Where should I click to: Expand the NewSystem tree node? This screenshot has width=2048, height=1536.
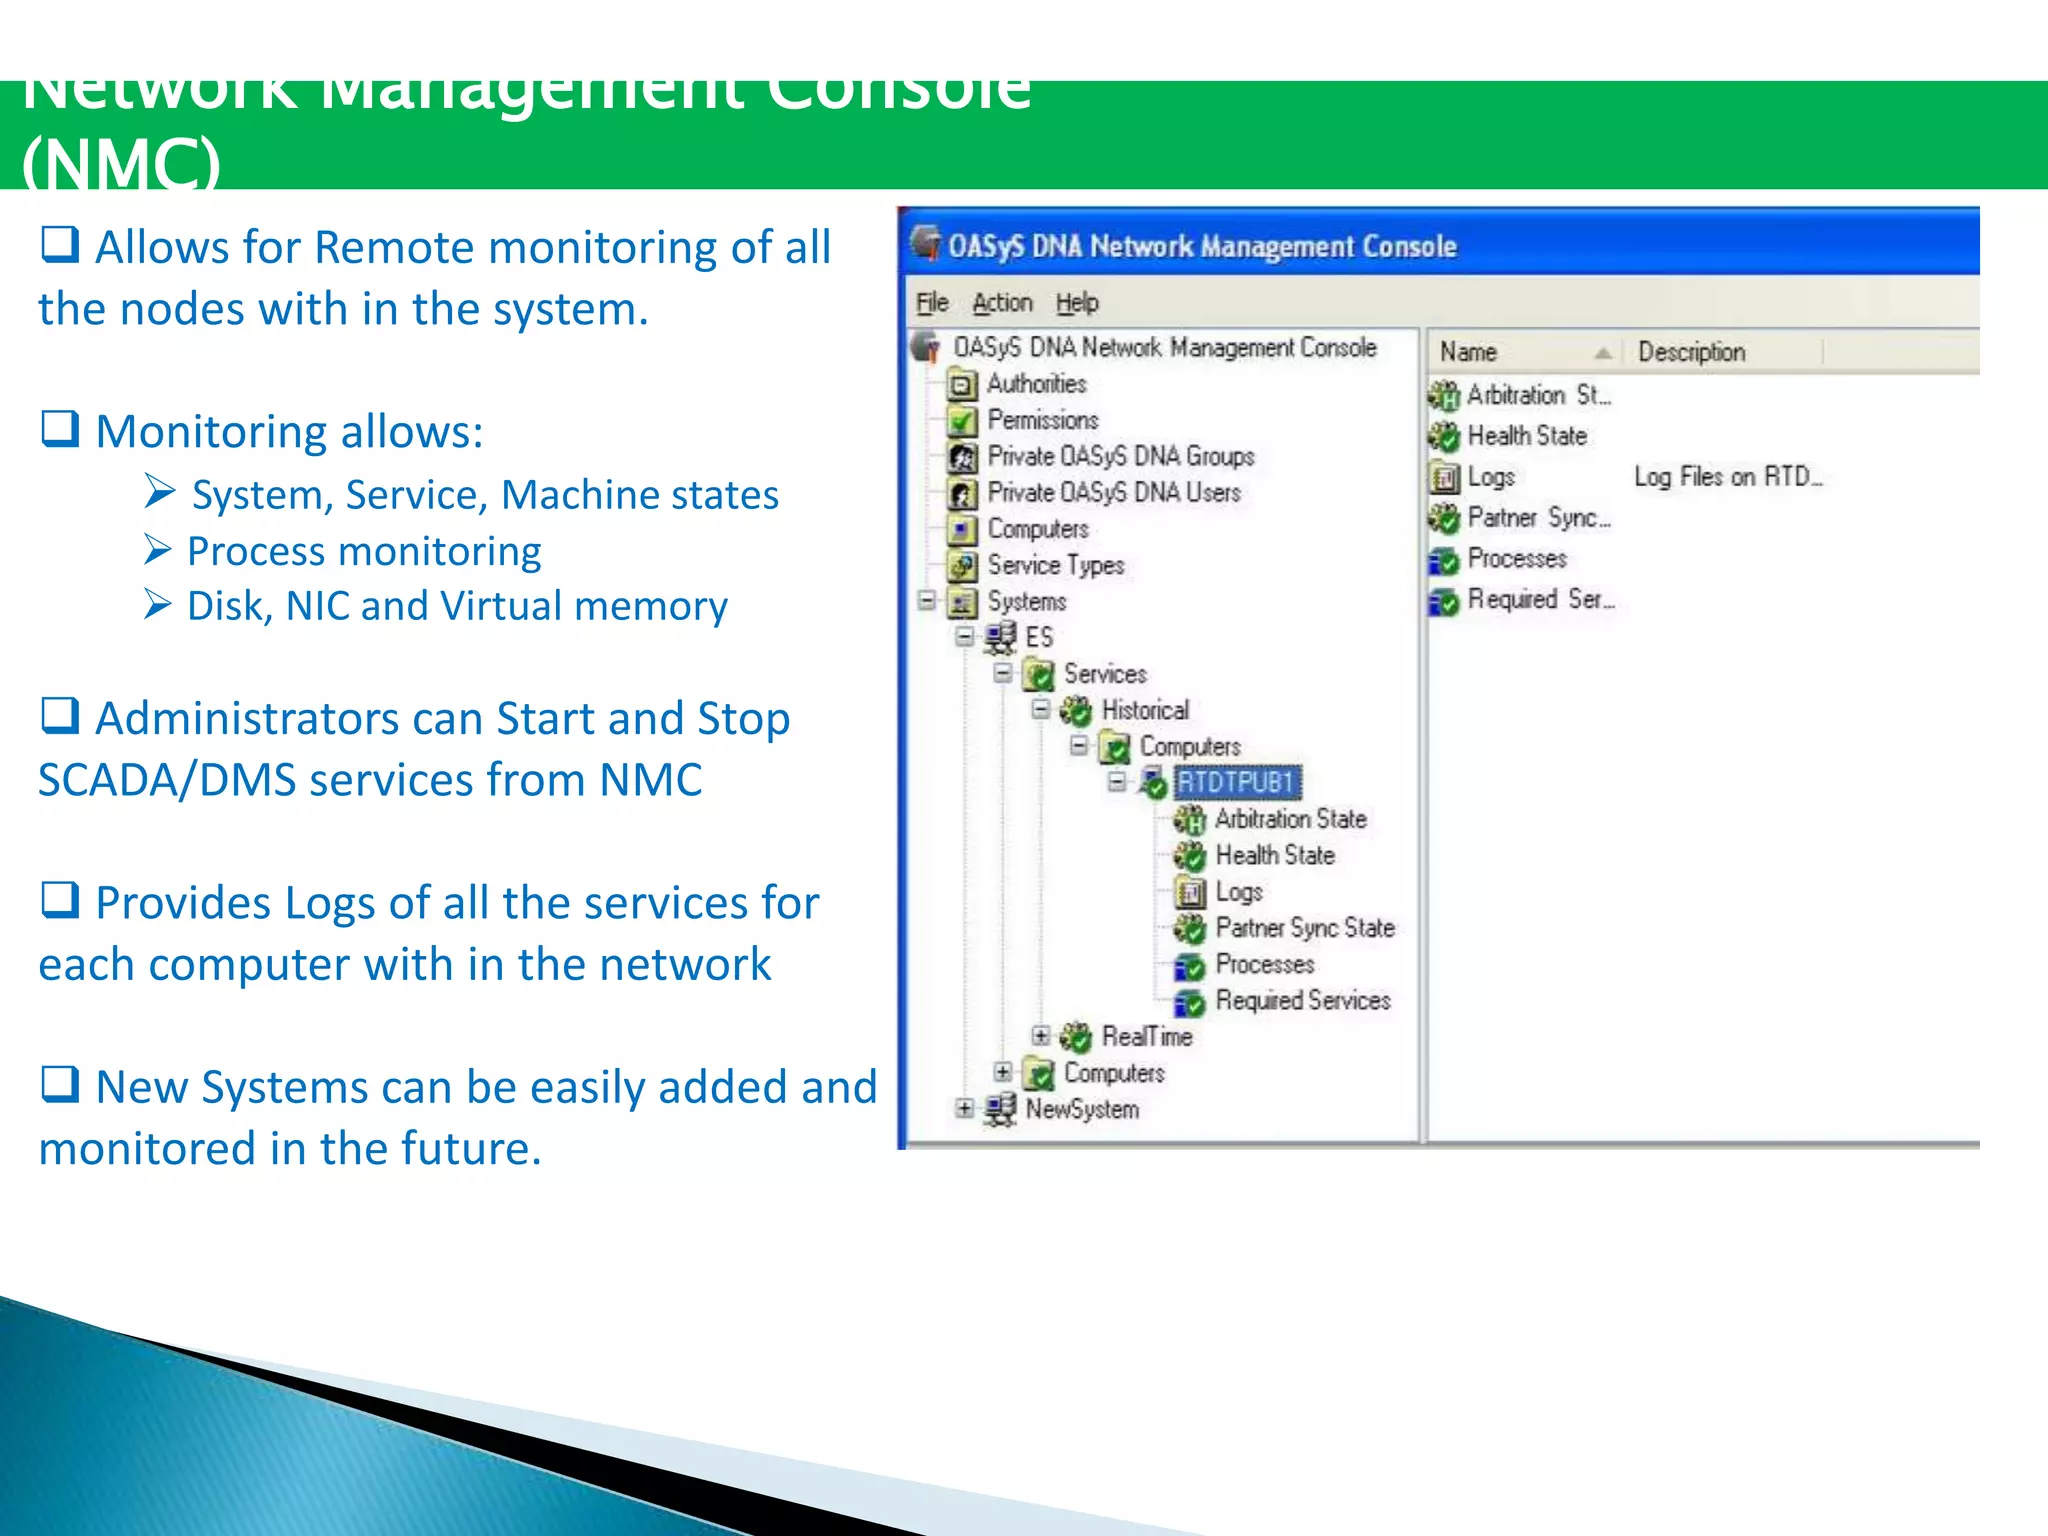(x=964, y=1108)
